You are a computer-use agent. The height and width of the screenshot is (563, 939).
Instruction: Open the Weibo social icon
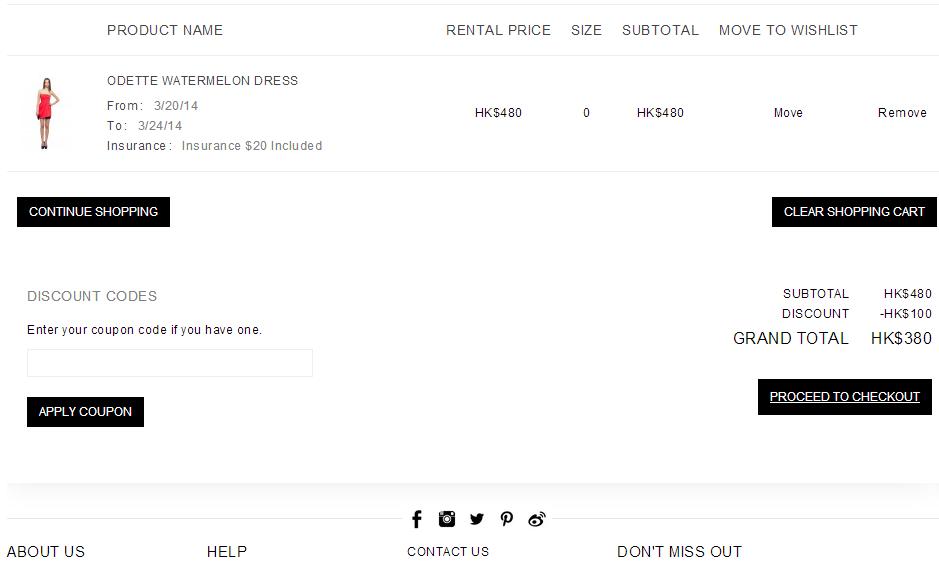pyautogui.click(x=537, y=519)
